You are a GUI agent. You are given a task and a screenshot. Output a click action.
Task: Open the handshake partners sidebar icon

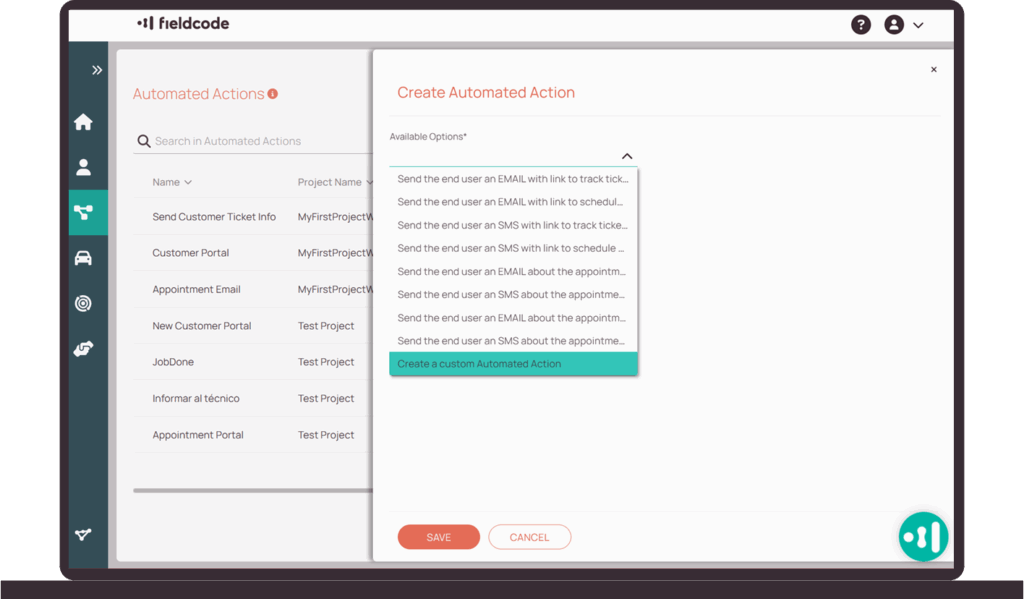[83, 349]
